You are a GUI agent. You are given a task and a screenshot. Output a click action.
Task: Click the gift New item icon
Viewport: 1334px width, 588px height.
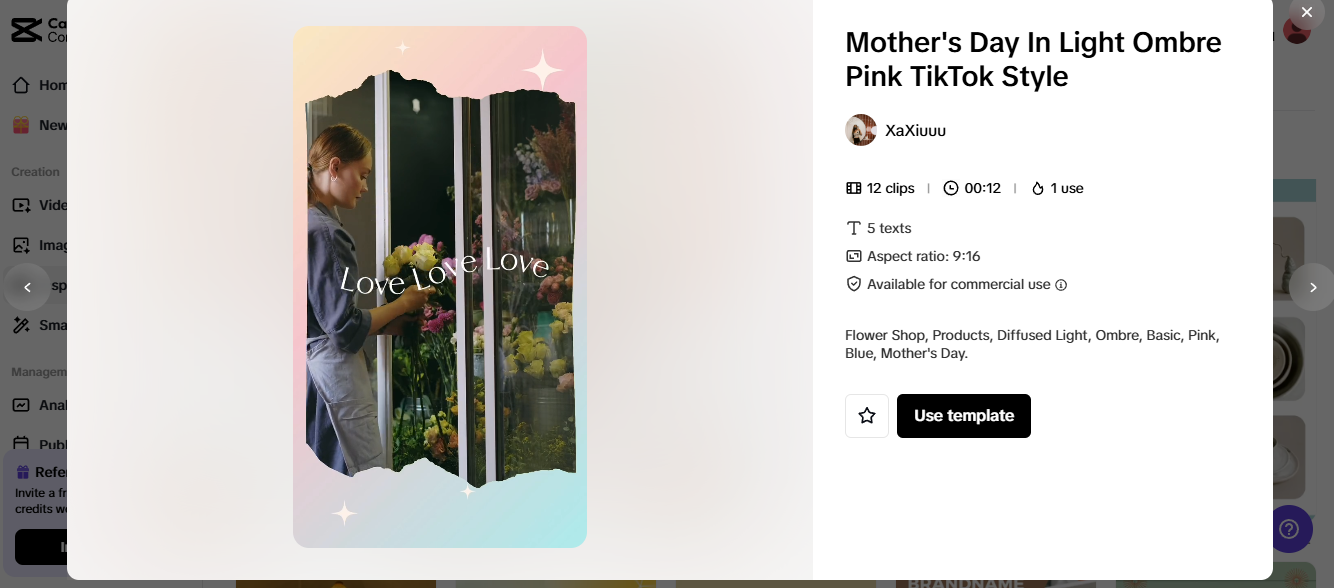point(21,125)
